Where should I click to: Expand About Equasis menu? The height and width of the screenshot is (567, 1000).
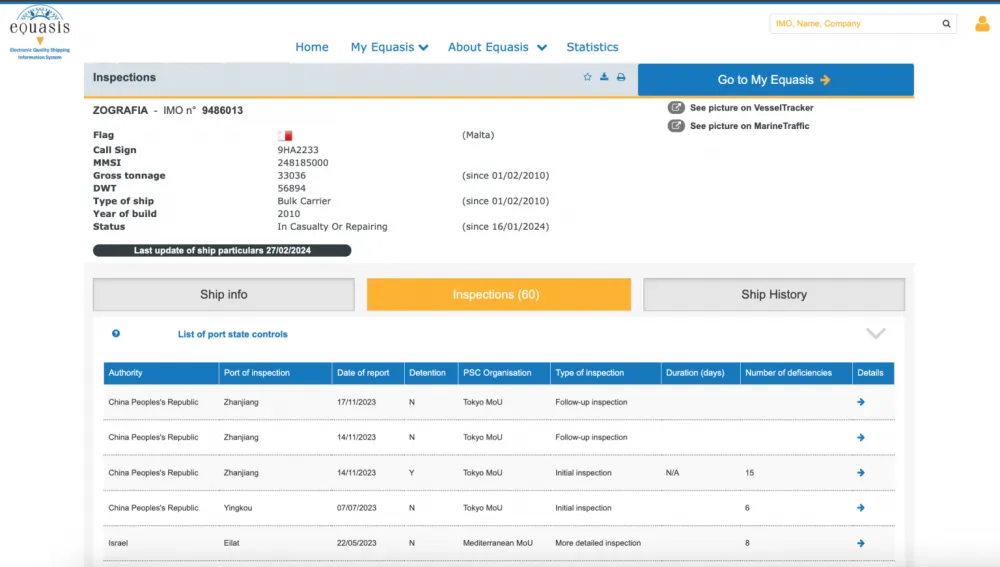(497, 47)
